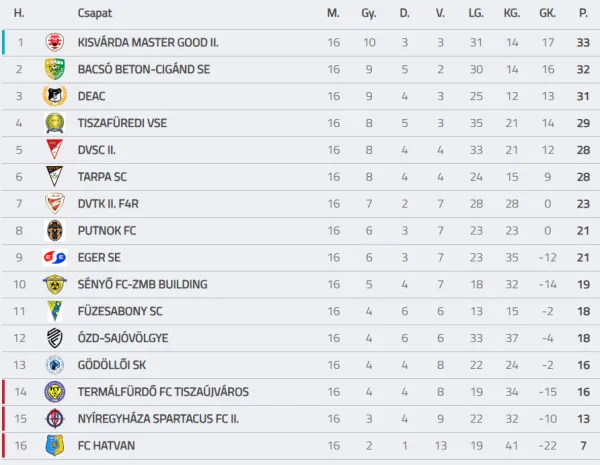Select Nyíregyháza Spartacus FC II. team name
Screen dimensions: 600x465
click(158, 418)
